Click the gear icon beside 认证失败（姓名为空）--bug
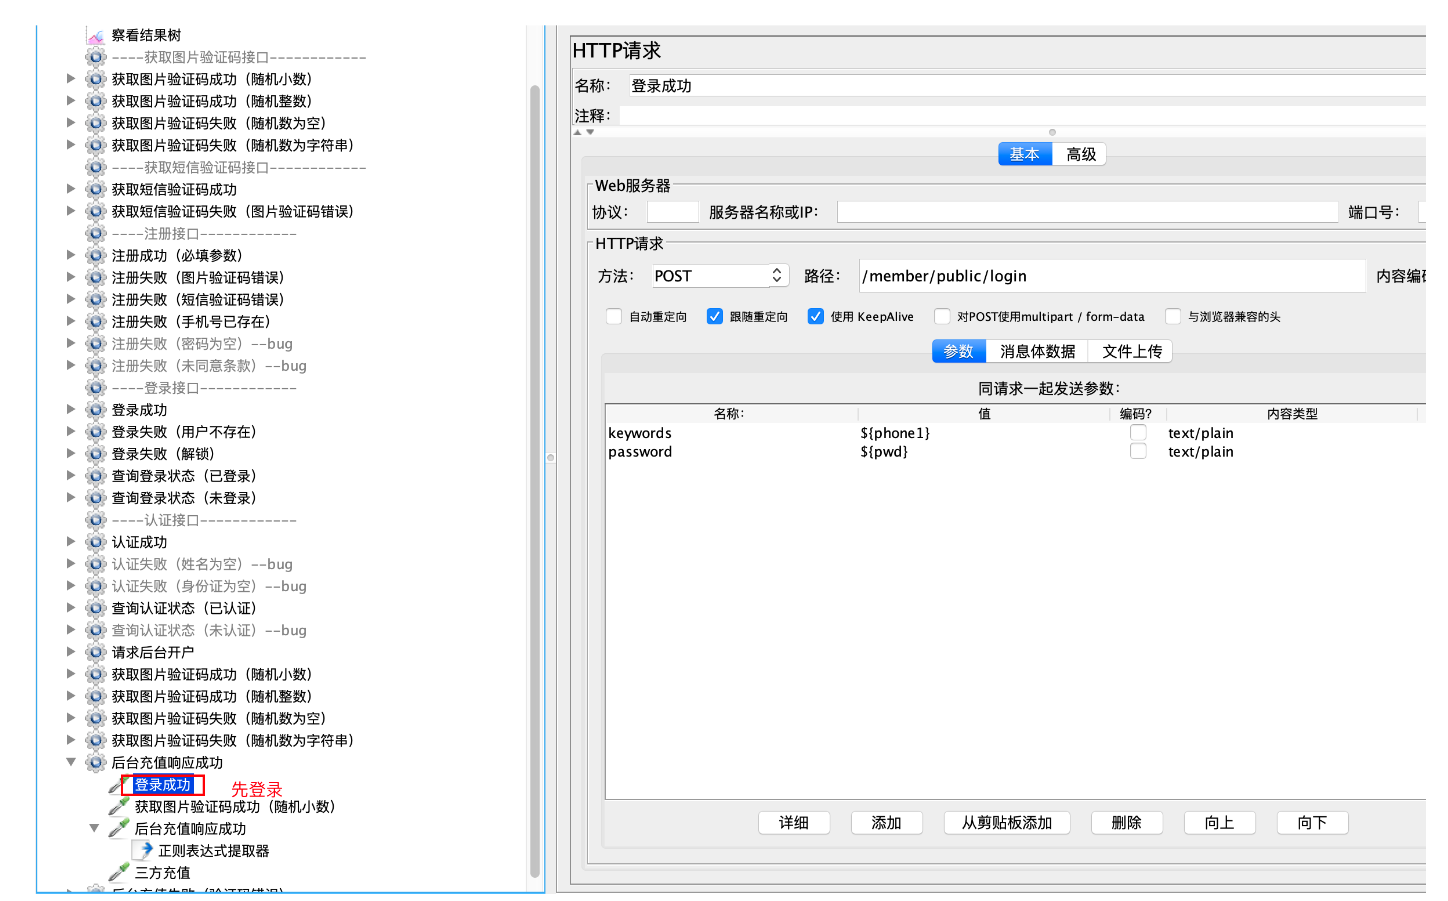This screenshot has height=901, width=1448. 96,564
